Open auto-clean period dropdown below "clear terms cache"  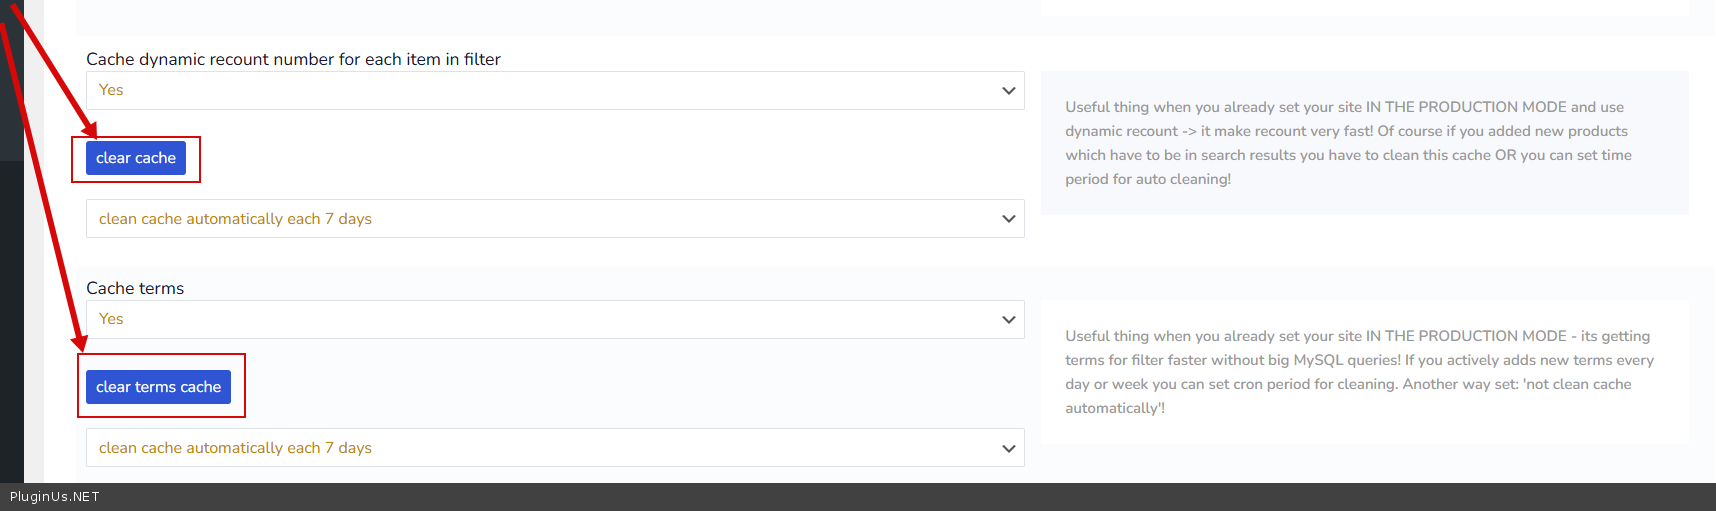(554, 448)
